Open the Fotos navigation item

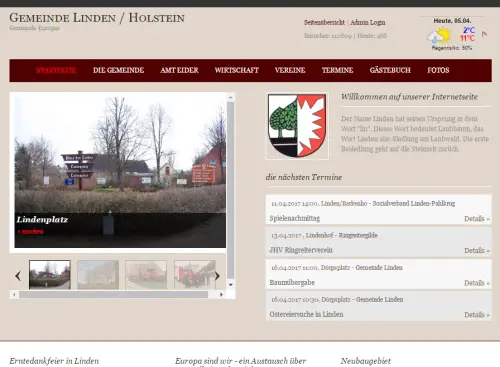(x=438, y=70)
